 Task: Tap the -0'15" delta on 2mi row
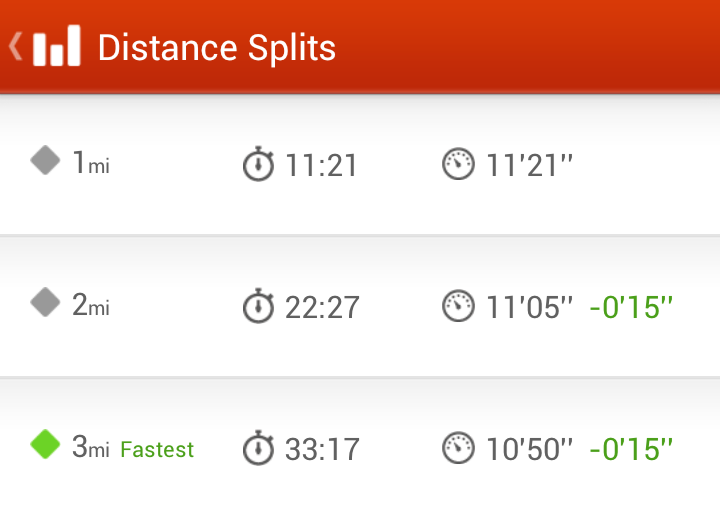point(631,307)
